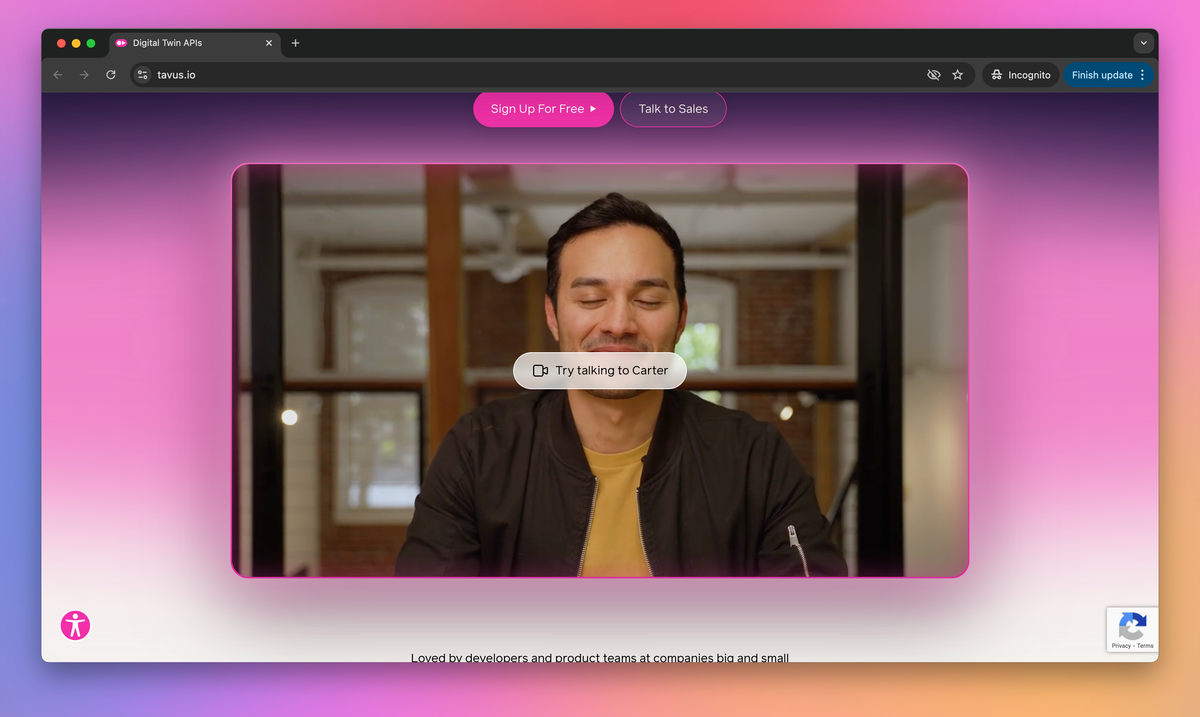Open the Incognito indicator
The image size is (1200, 717).
point(1021,75)
